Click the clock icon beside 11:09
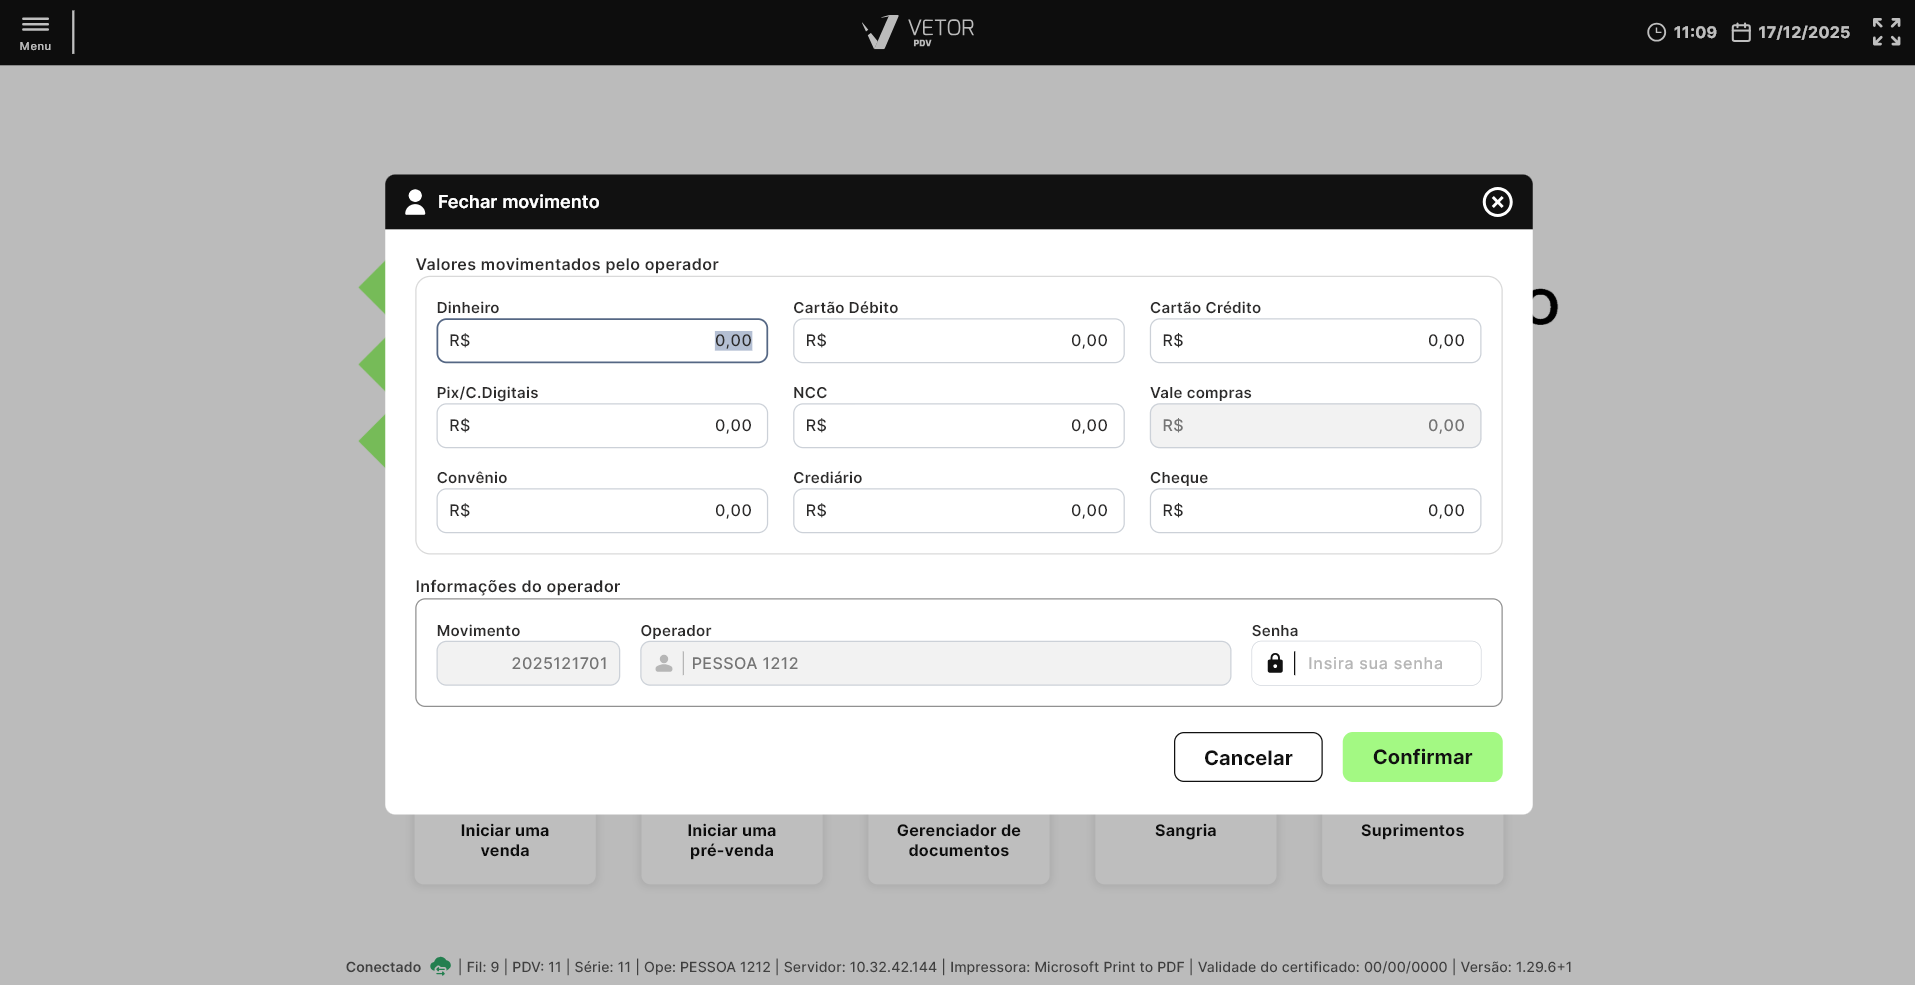The width and height of the screenshot is (1915, 985). tap(1656, 32)
